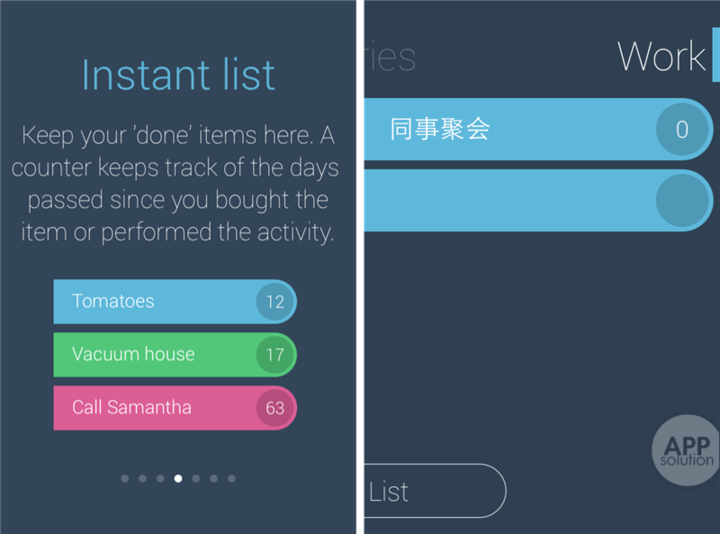Select the Tomatoes list item
720x534 pixels.
tap(150, 301)
